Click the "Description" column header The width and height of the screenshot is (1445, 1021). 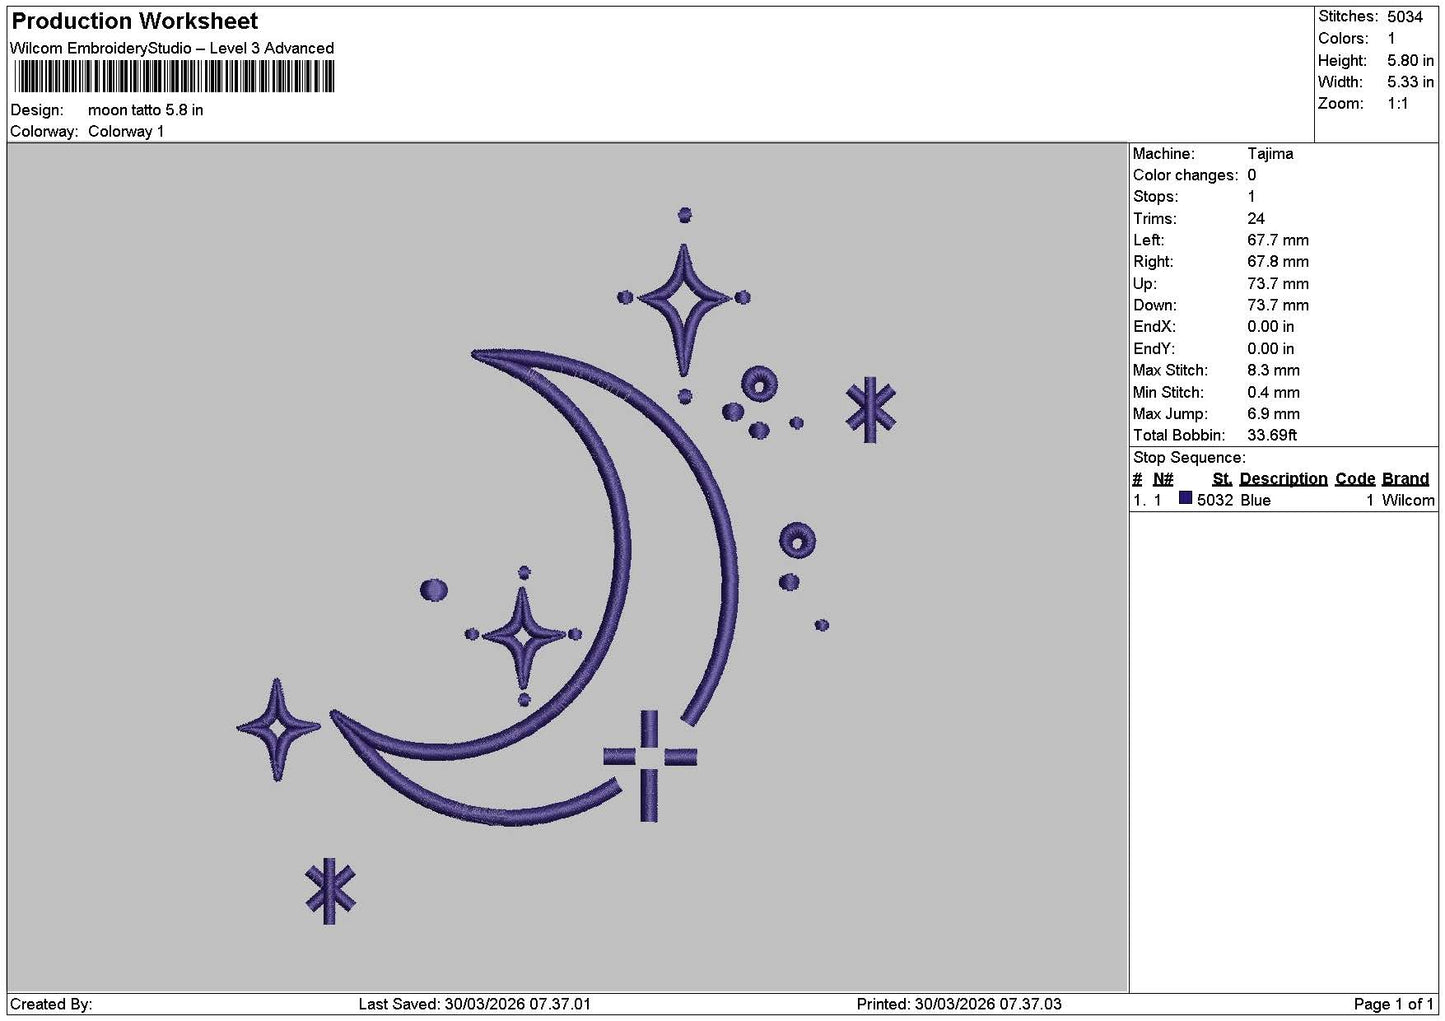coord(1283,479)
